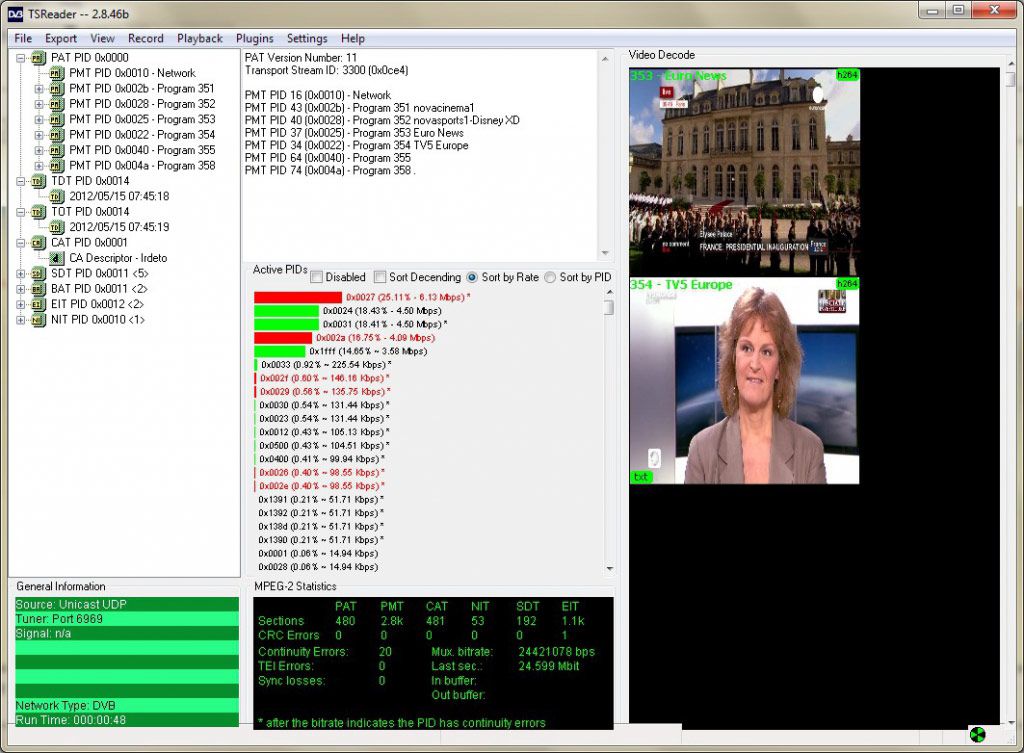This screenshot has height=753, width=1024.
Task: Expand the NIT PID 0x0010 node
Action: click(20, 320)
